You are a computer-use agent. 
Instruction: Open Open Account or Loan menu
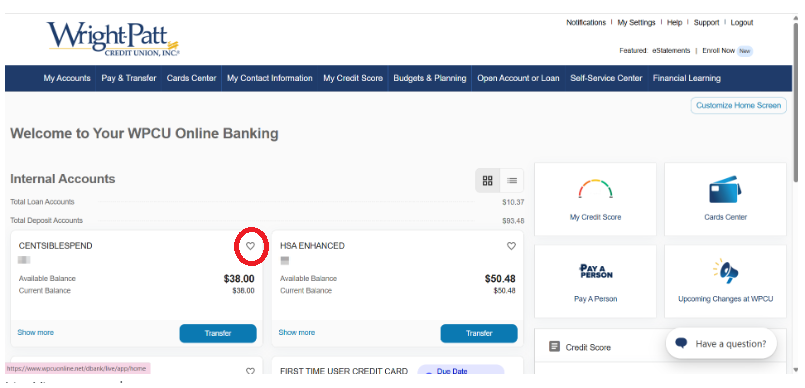point(518,78)
